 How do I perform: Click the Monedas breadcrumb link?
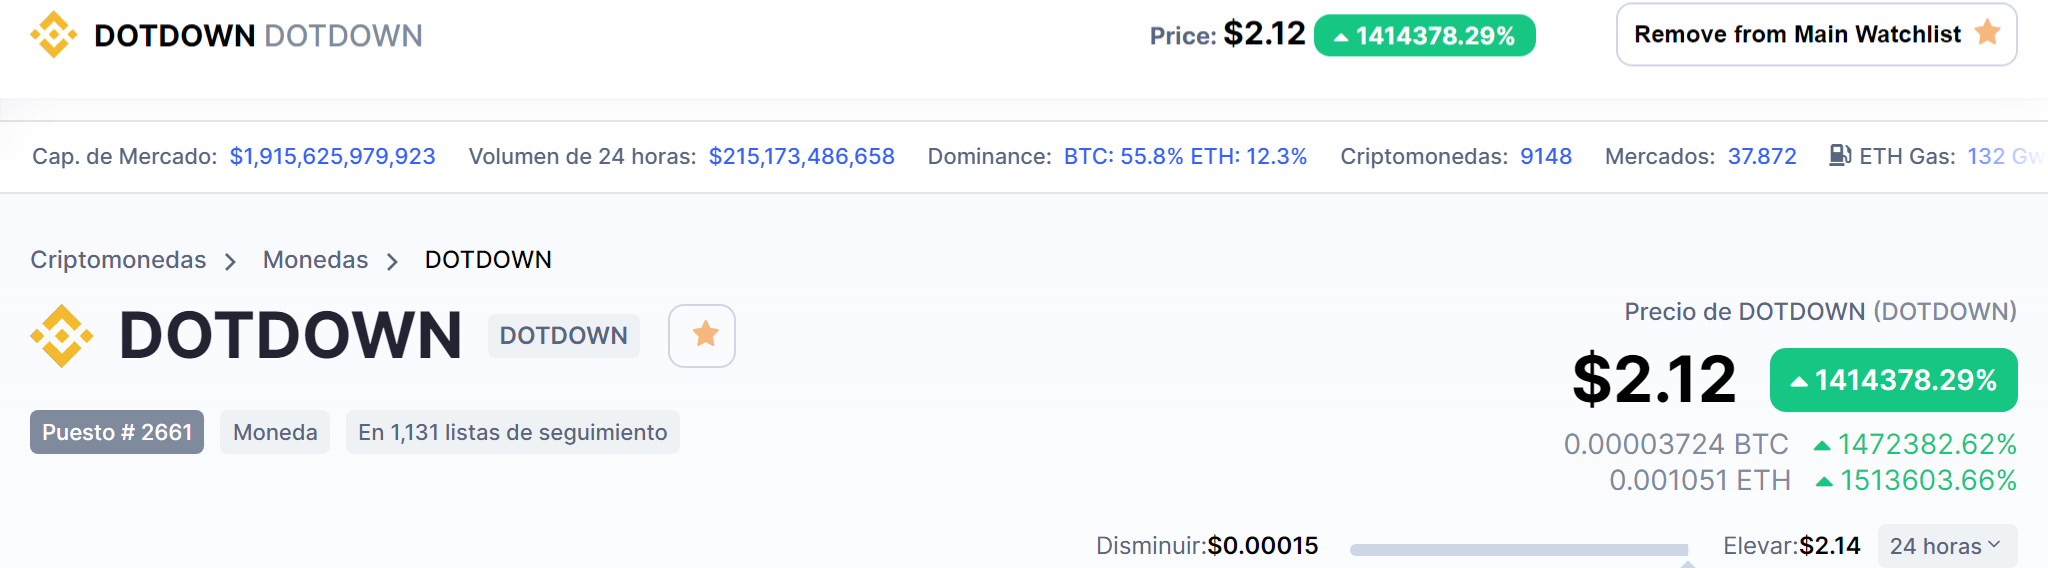pyautogui.click(x=315, y=260)
